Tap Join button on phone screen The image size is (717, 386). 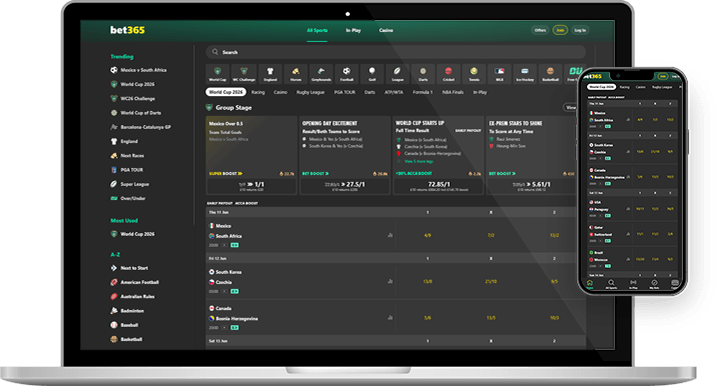662,76
